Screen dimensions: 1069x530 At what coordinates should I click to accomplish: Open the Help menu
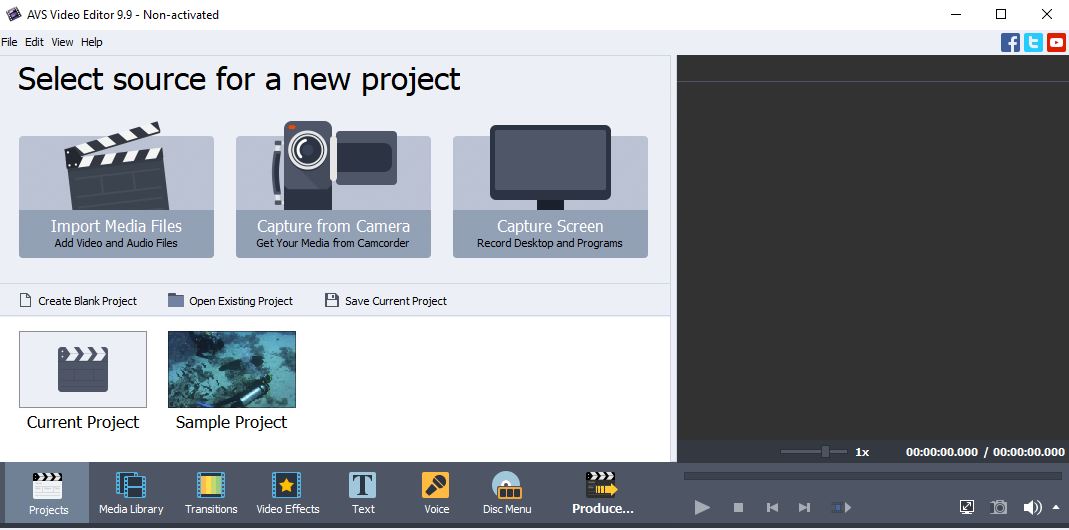[91, 42]
